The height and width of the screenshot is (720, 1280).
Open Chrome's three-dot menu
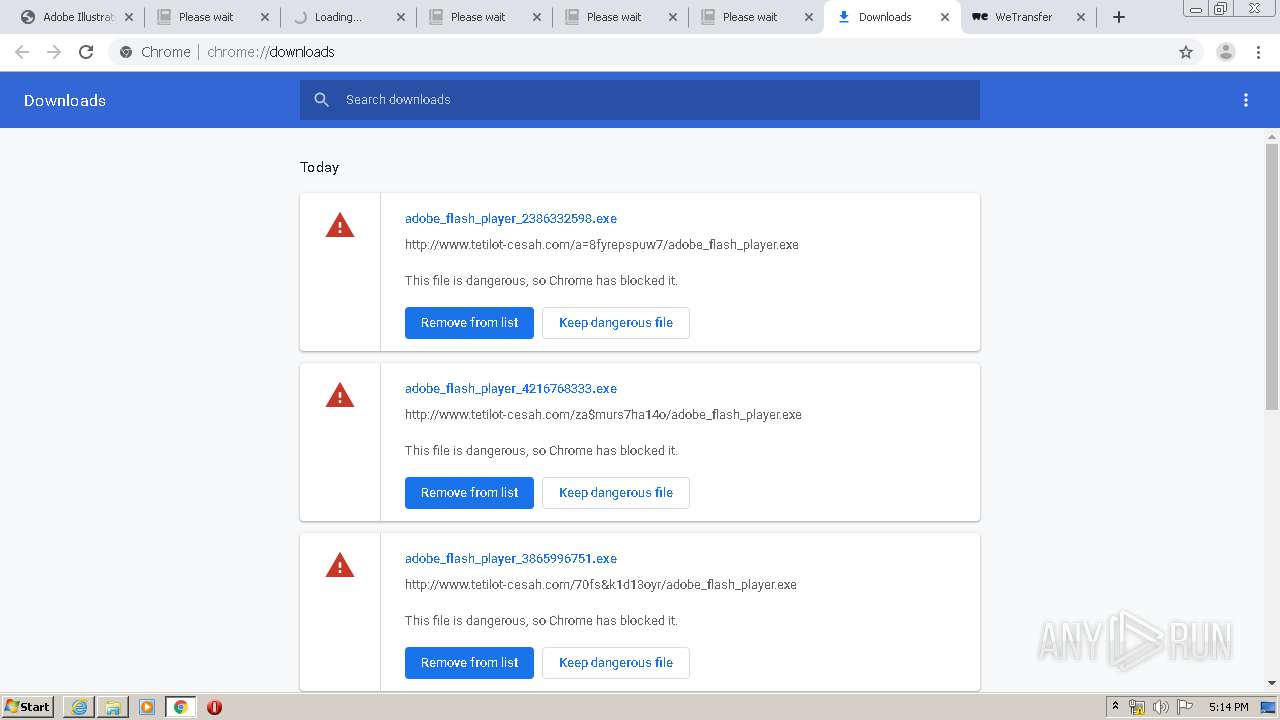[x=1258, y=52]
